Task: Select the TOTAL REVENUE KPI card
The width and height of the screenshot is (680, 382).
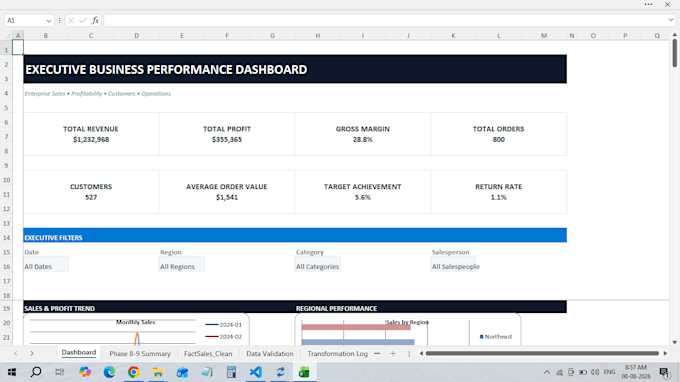Action: pos(91,134)
